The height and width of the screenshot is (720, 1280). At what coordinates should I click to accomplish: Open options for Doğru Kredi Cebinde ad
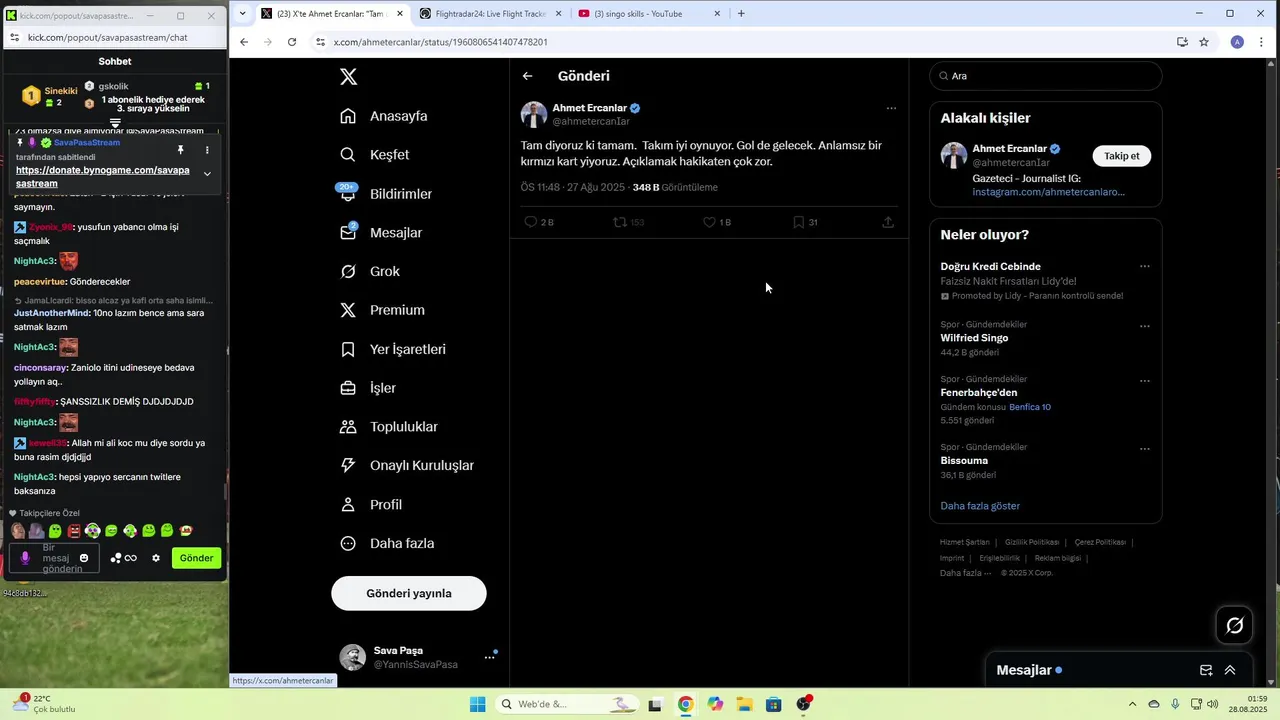1145,267
